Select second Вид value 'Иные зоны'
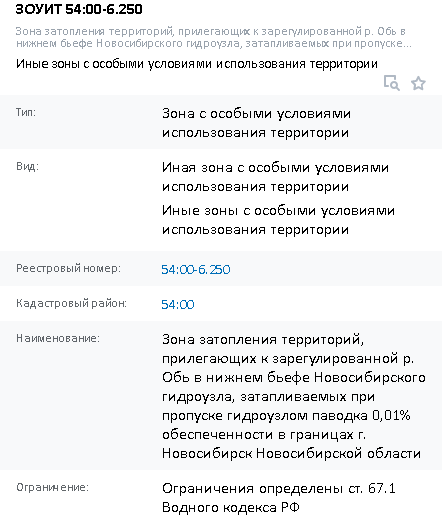This screenshot has height=531, width=442. tap(278, 220)
